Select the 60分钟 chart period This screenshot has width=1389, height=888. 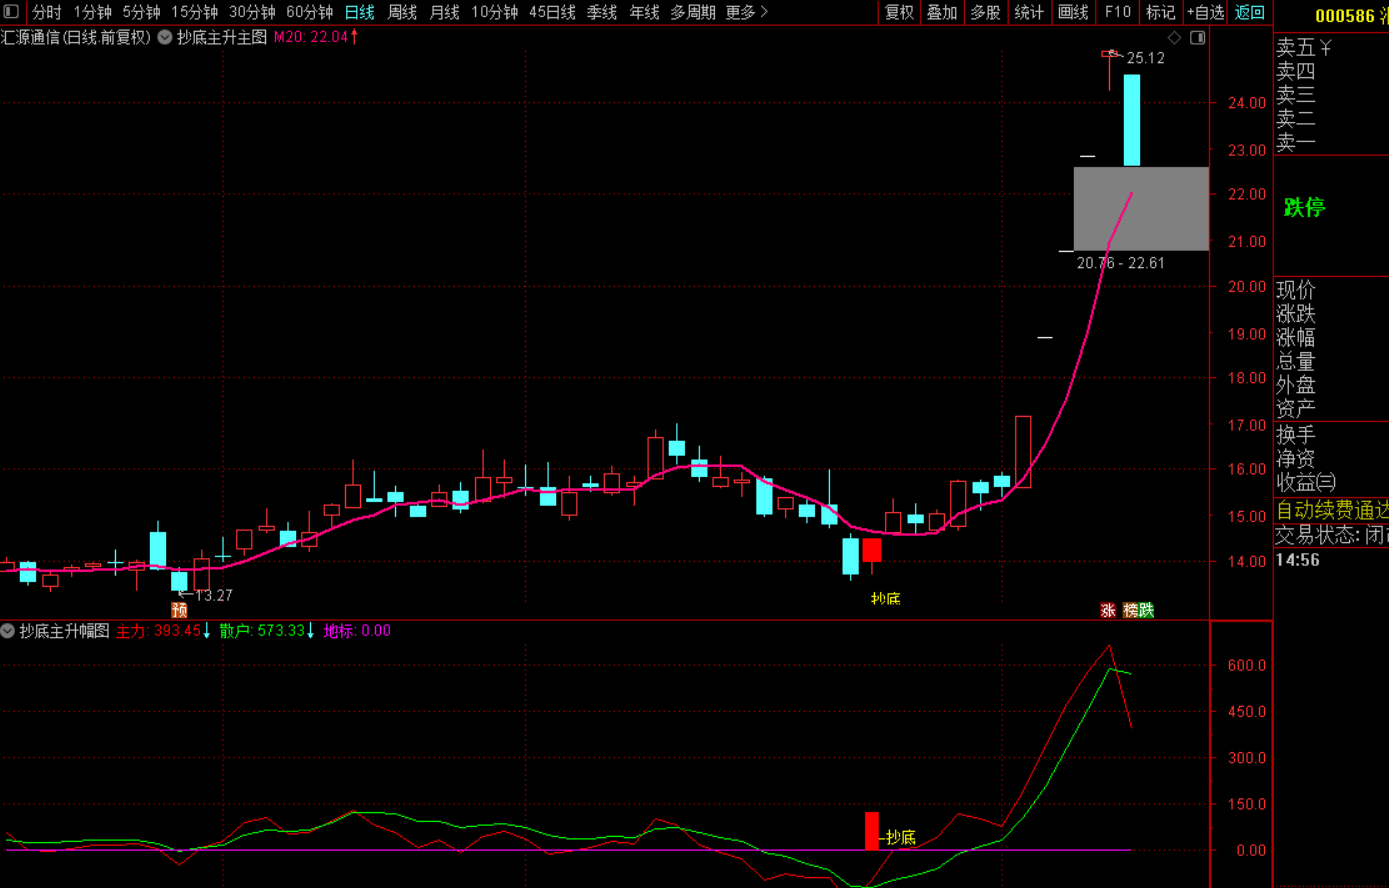pyautogui.click(x=309, y=12)
